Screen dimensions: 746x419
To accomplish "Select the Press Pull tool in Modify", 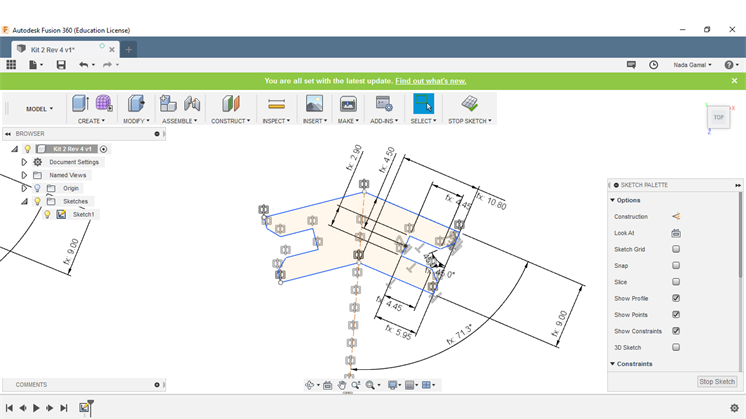I will 136,103.
